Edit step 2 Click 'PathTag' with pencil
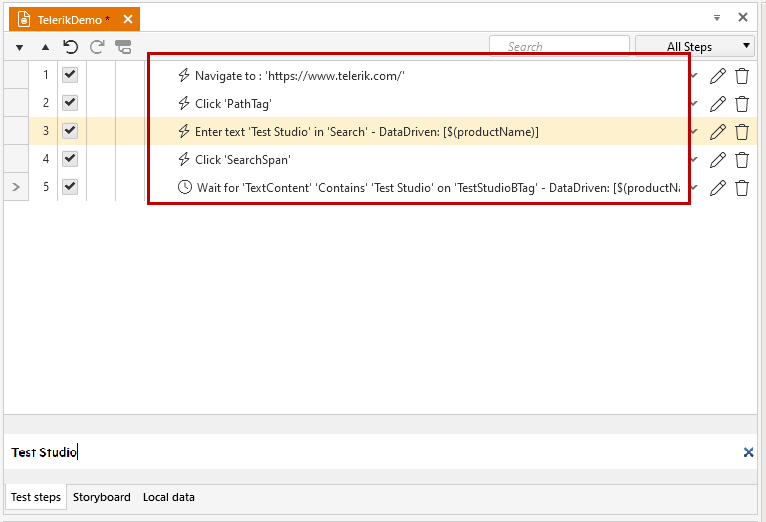The image size is (766, 522). click(718, 104)
